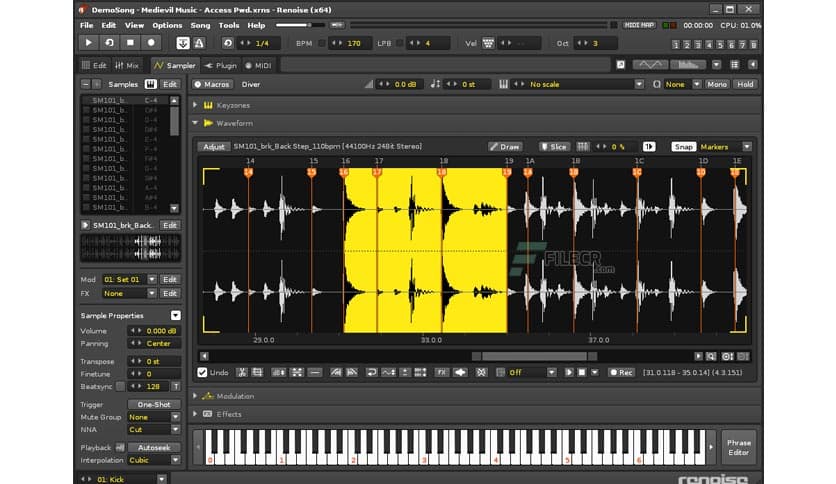Open the Options menu

click(x=167, y=25)
